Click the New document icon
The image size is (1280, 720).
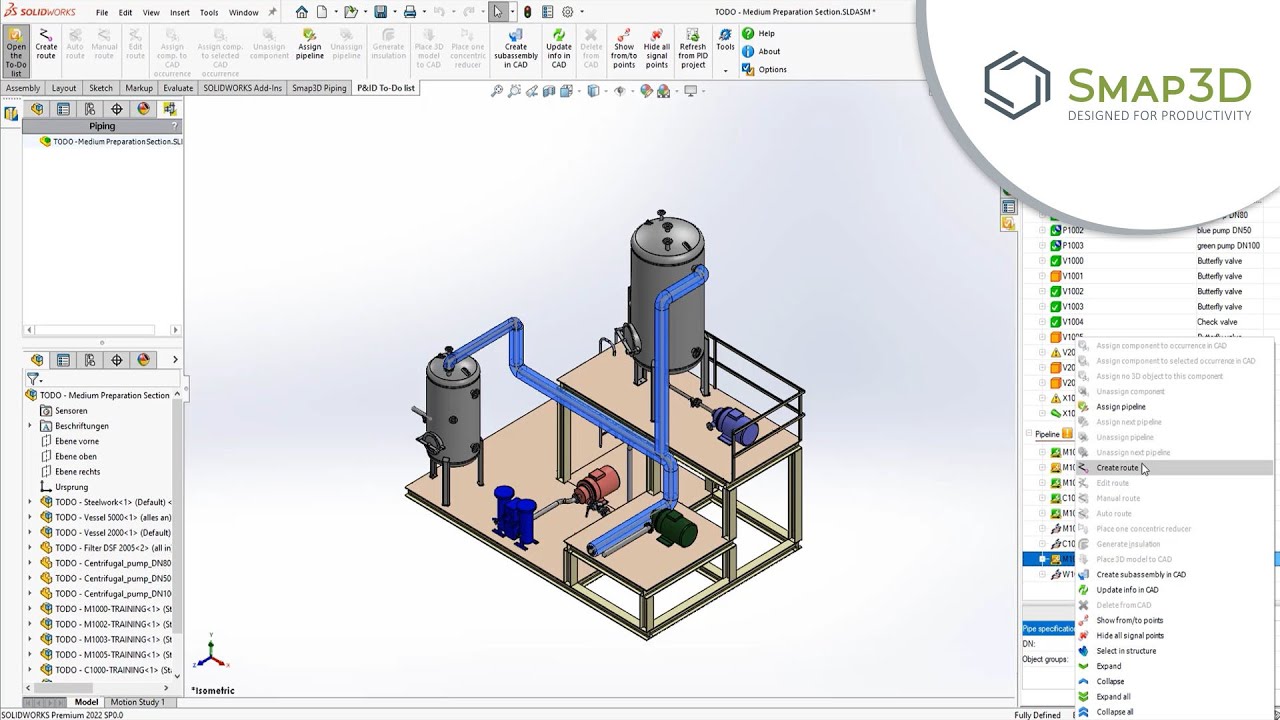pos(324,12)
